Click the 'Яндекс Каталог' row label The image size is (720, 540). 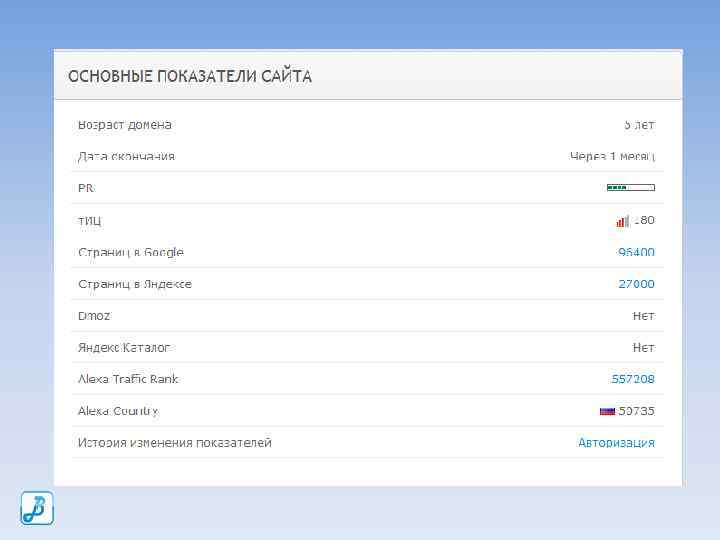(124, 348)
